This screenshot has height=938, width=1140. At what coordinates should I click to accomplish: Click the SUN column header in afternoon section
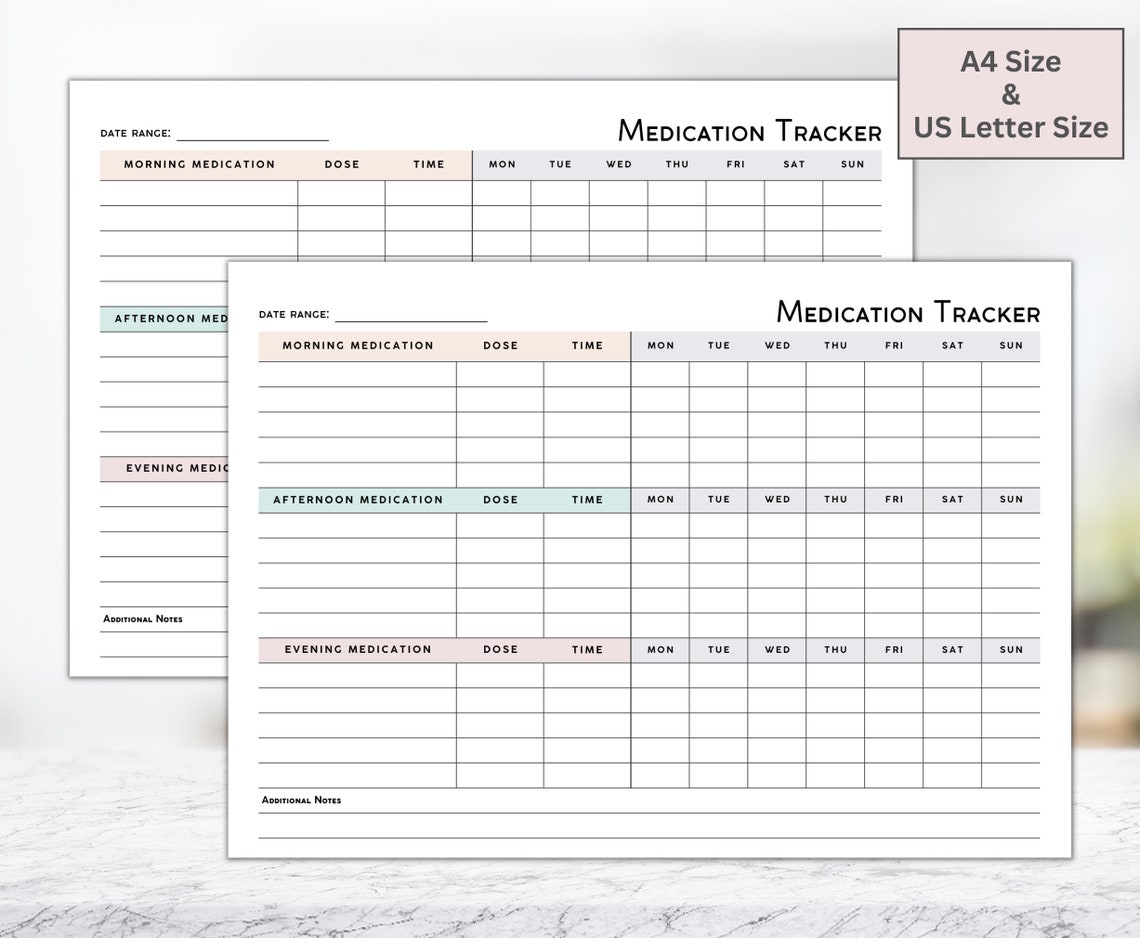[1011, 499]
